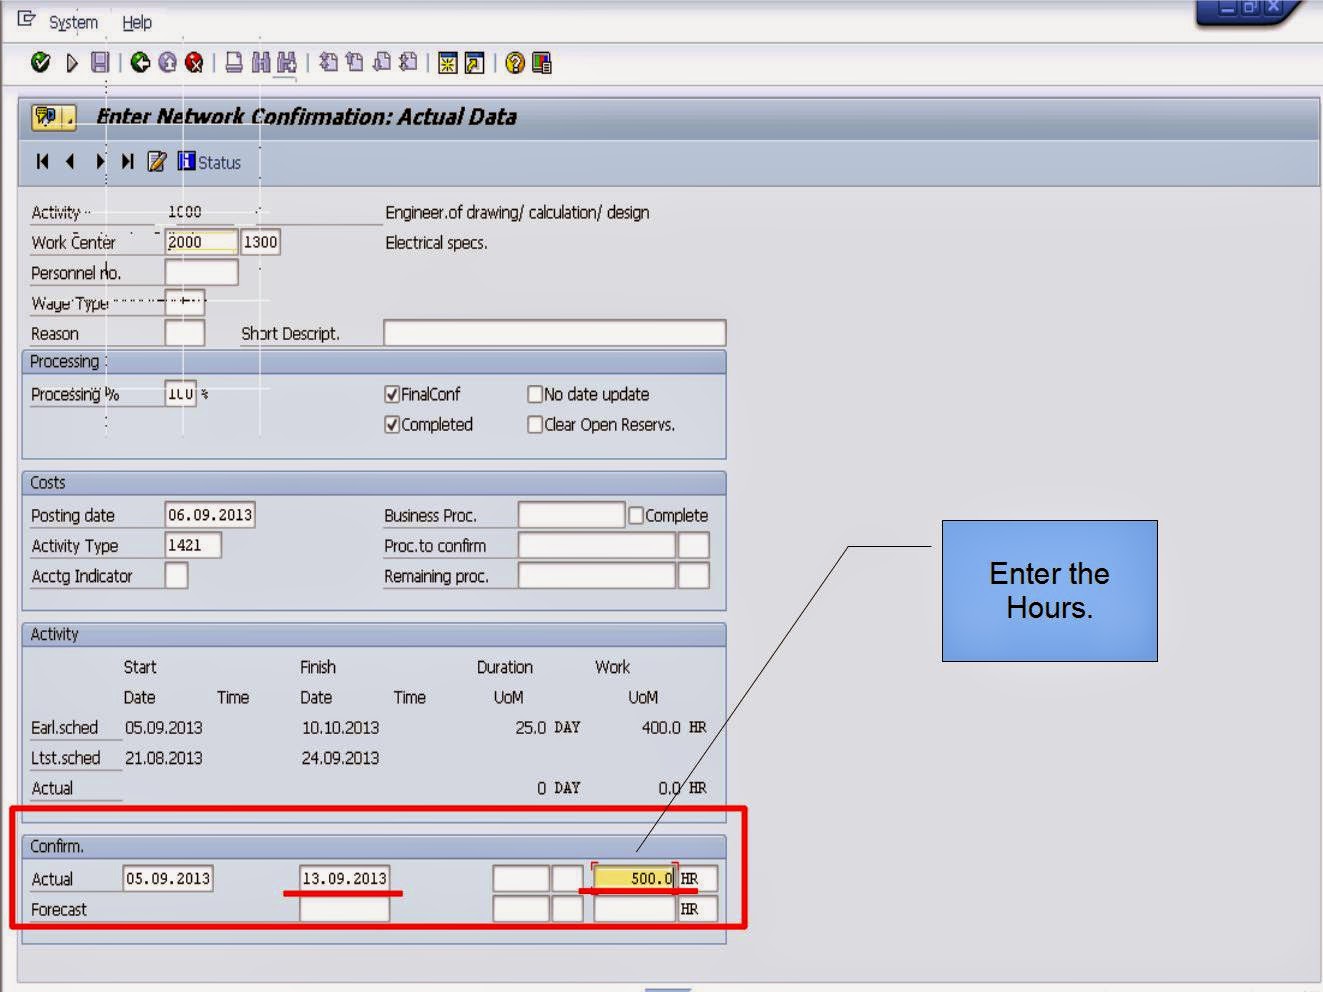Image resolution: width=1323 pixels, height=992 pixels.
Task: Disable the Completed checkbox
Action: [x=393, y=424]
